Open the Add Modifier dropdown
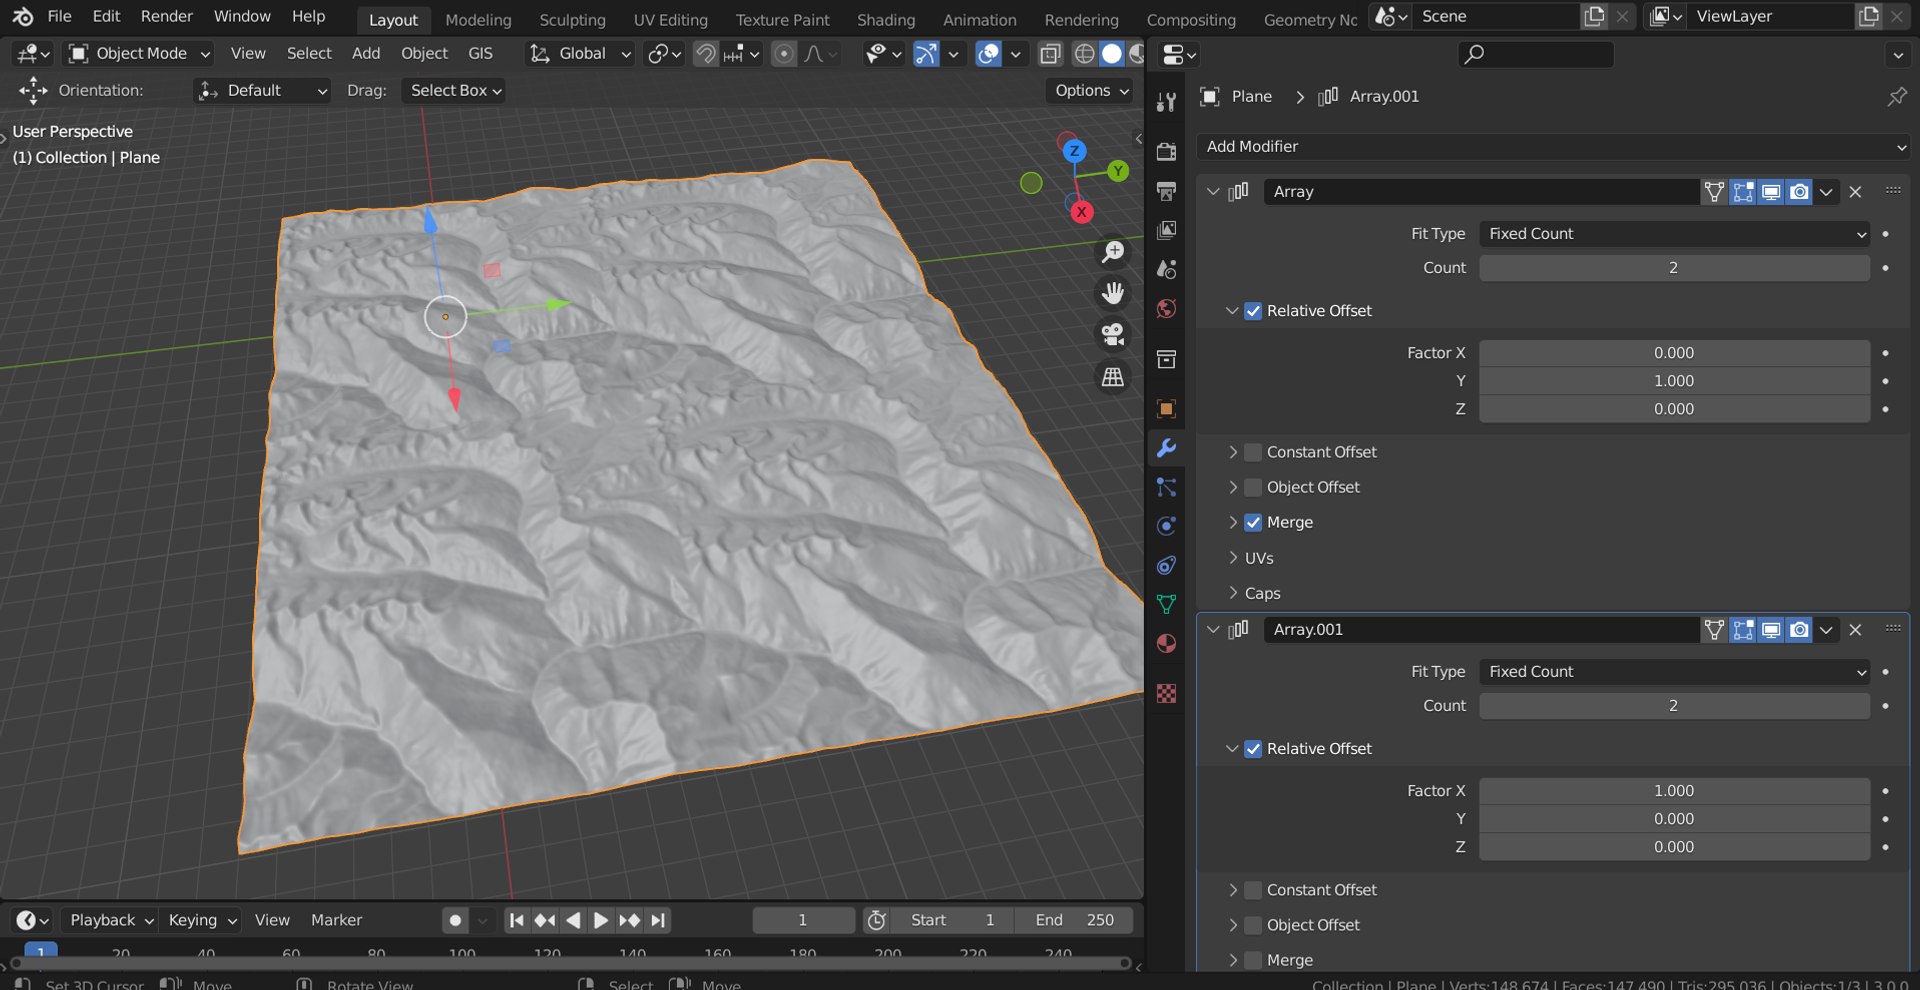This screenshot has width=1920, height=990. (1554, 147)
